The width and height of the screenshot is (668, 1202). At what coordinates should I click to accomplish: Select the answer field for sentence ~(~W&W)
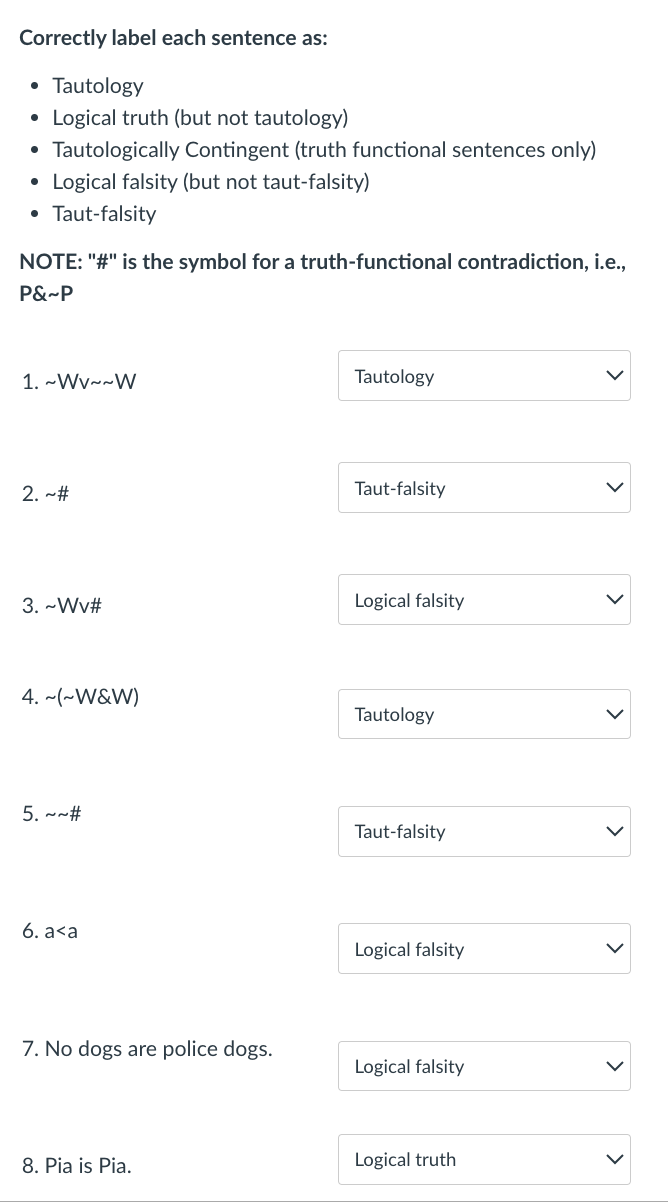[x=484, y=714]
